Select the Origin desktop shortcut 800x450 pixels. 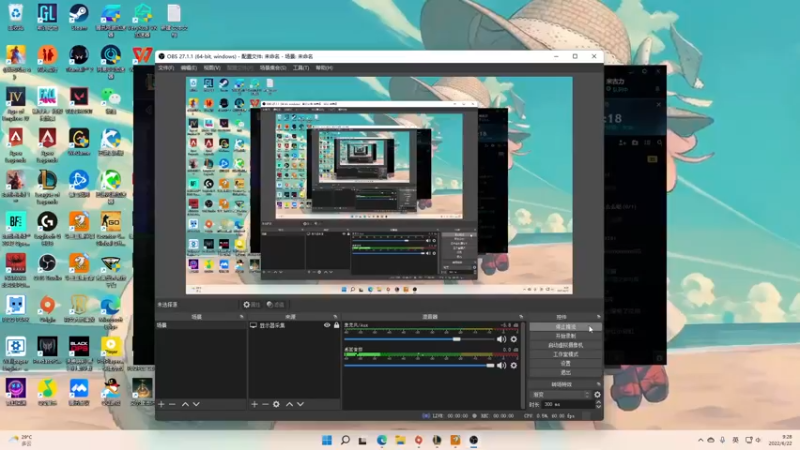pos(47,309)
